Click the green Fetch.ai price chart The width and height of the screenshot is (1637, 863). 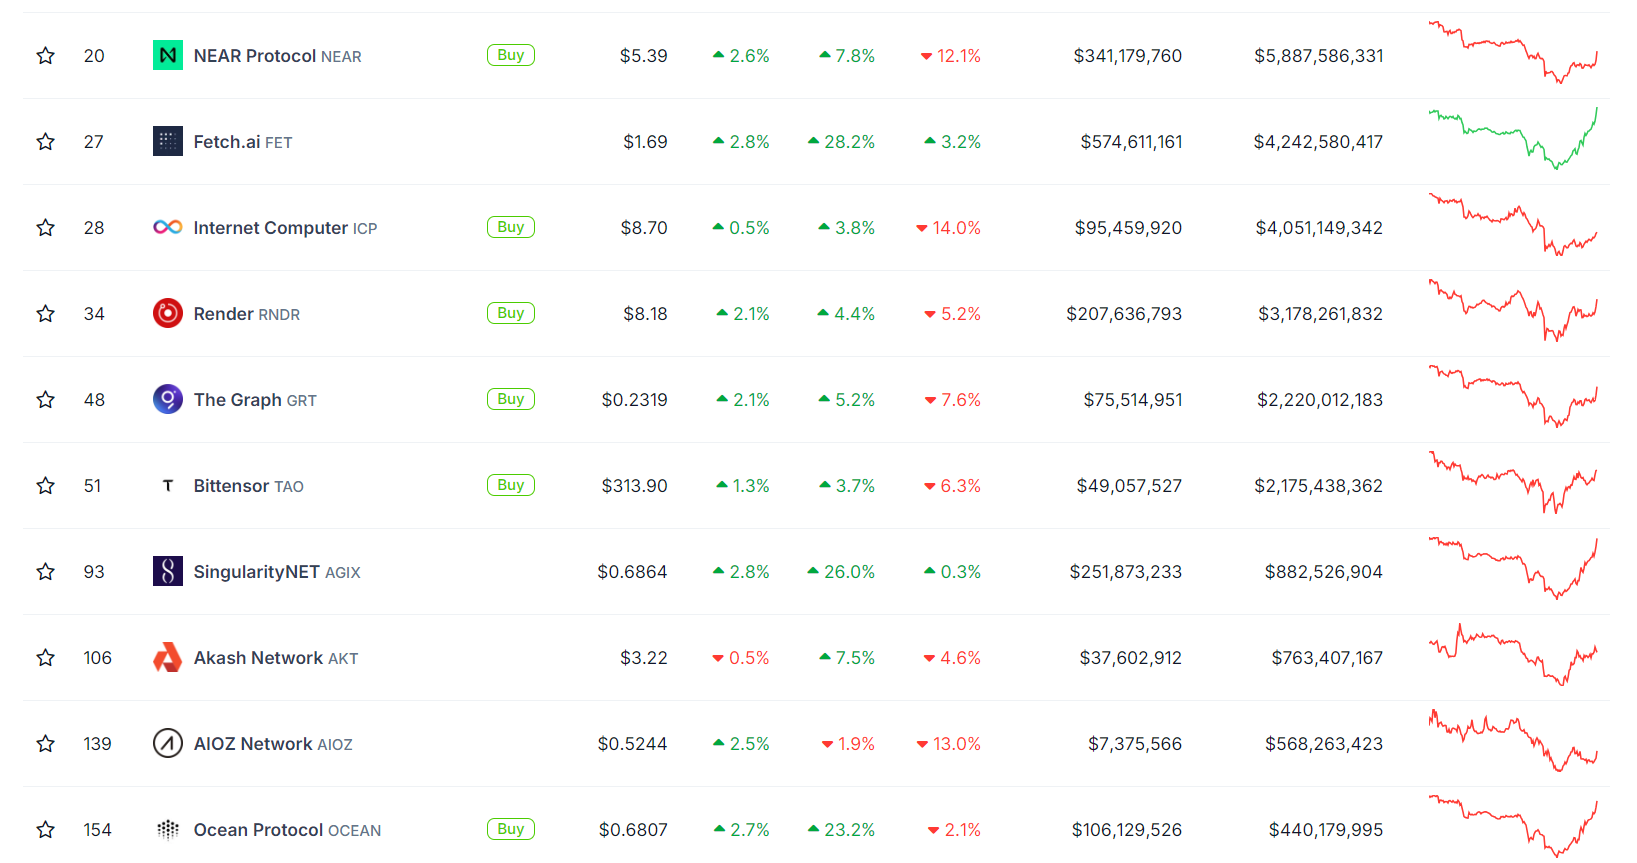pyautogui.click(x=1515, y=141)
